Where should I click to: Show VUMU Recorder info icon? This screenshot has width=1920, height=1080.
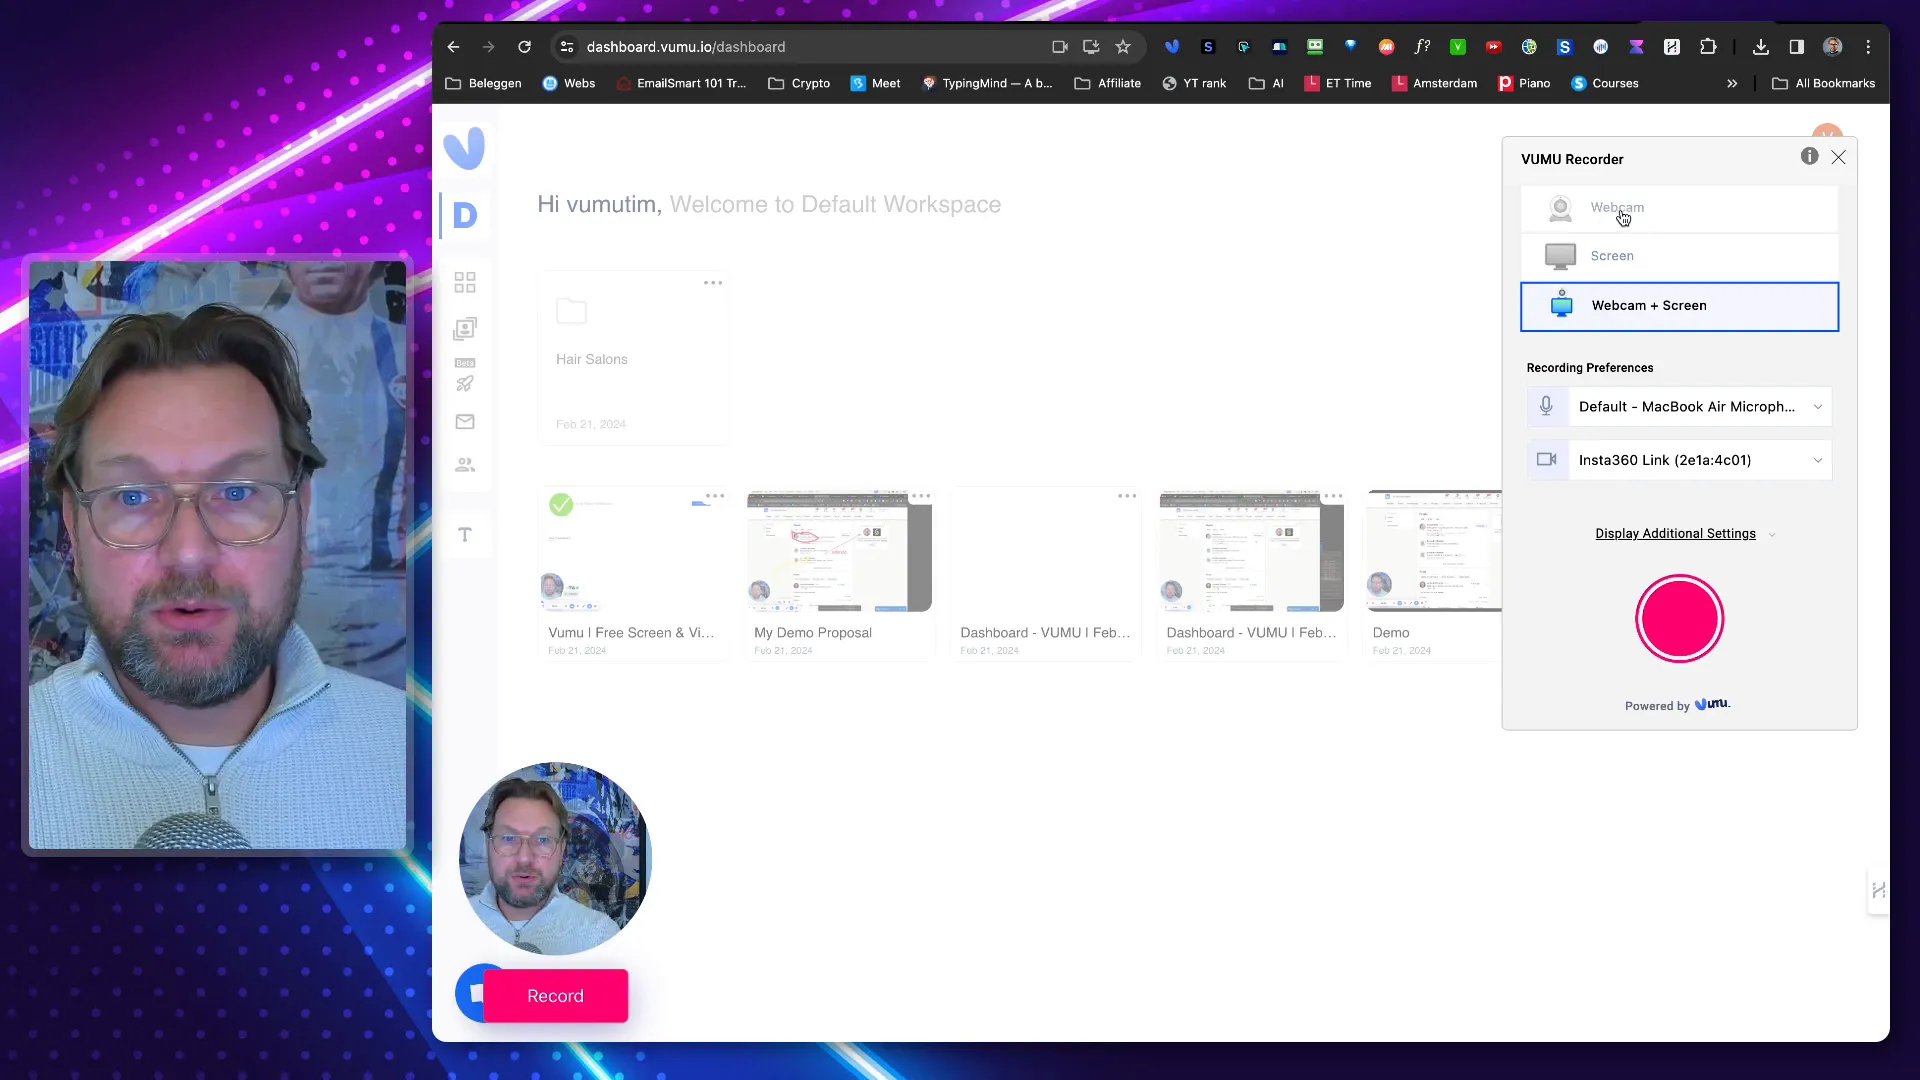tap(1809, 157)
